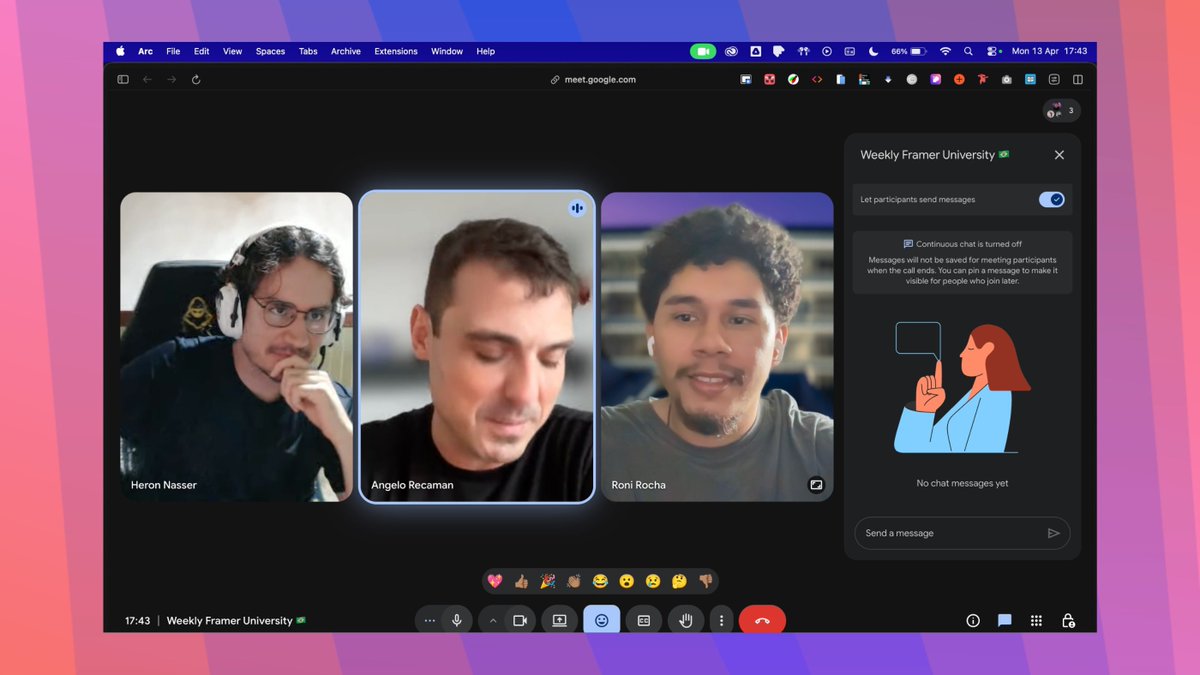
Task: Raise your hand
Action: [686, 620]
